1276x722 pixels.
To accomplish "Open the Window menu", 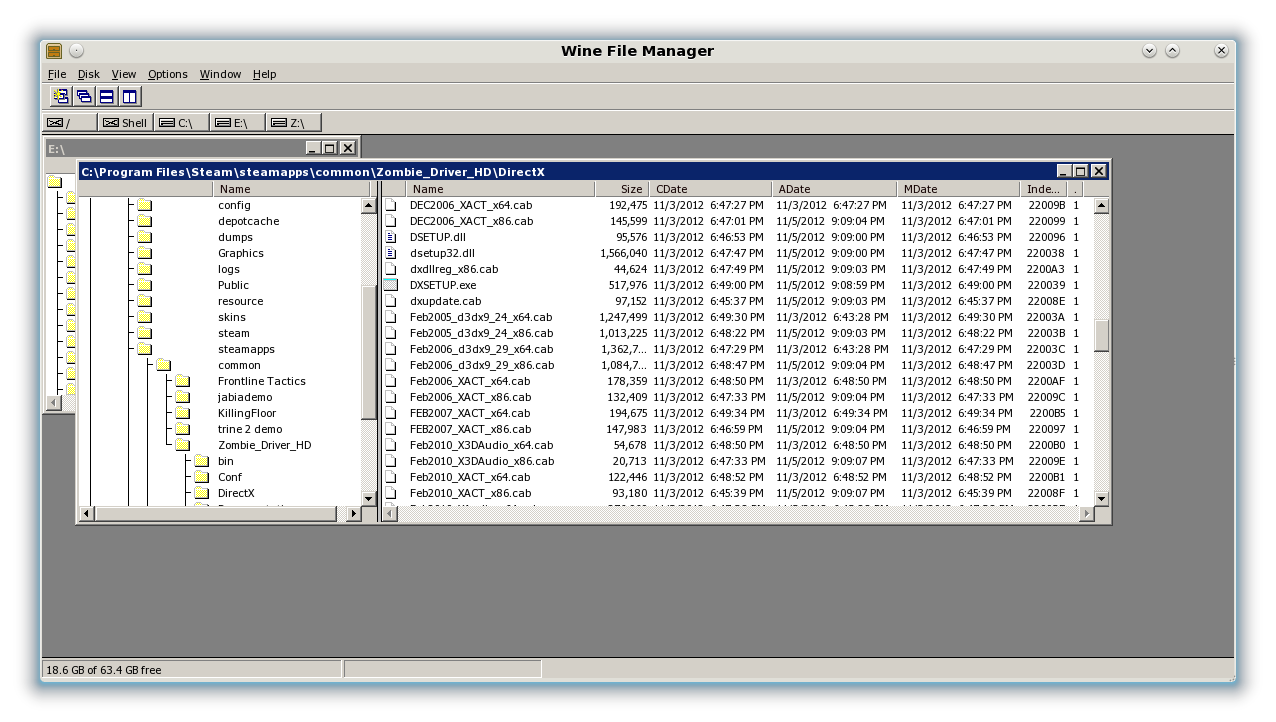I will (220, 74).
